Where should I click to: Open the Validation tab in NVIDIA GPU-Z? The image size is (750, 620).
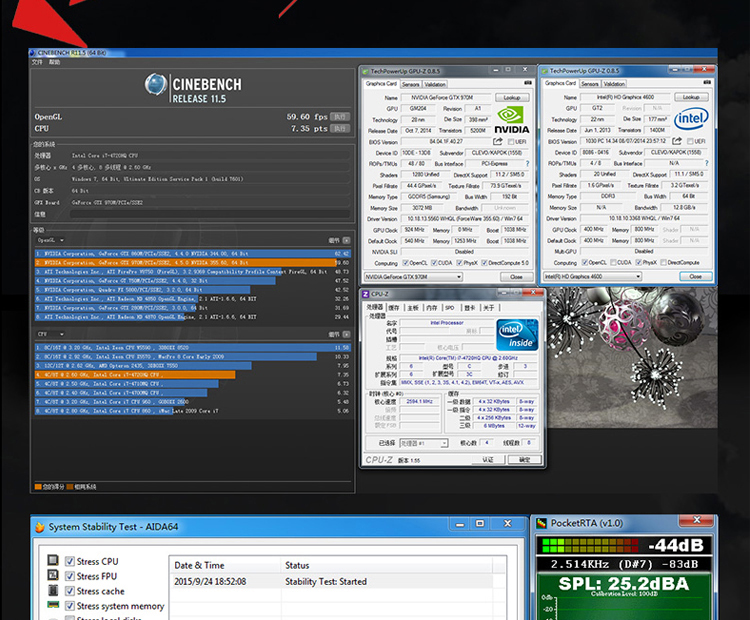435,85
